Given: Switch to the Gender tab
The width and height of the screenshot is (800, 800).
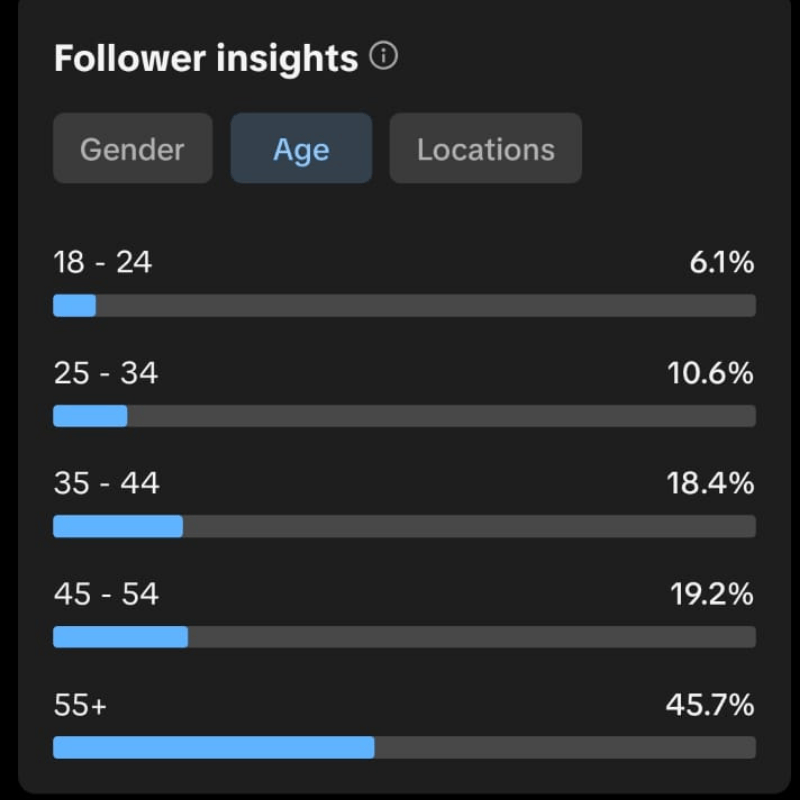Looking at the screenshot, I should coord(132,149).
